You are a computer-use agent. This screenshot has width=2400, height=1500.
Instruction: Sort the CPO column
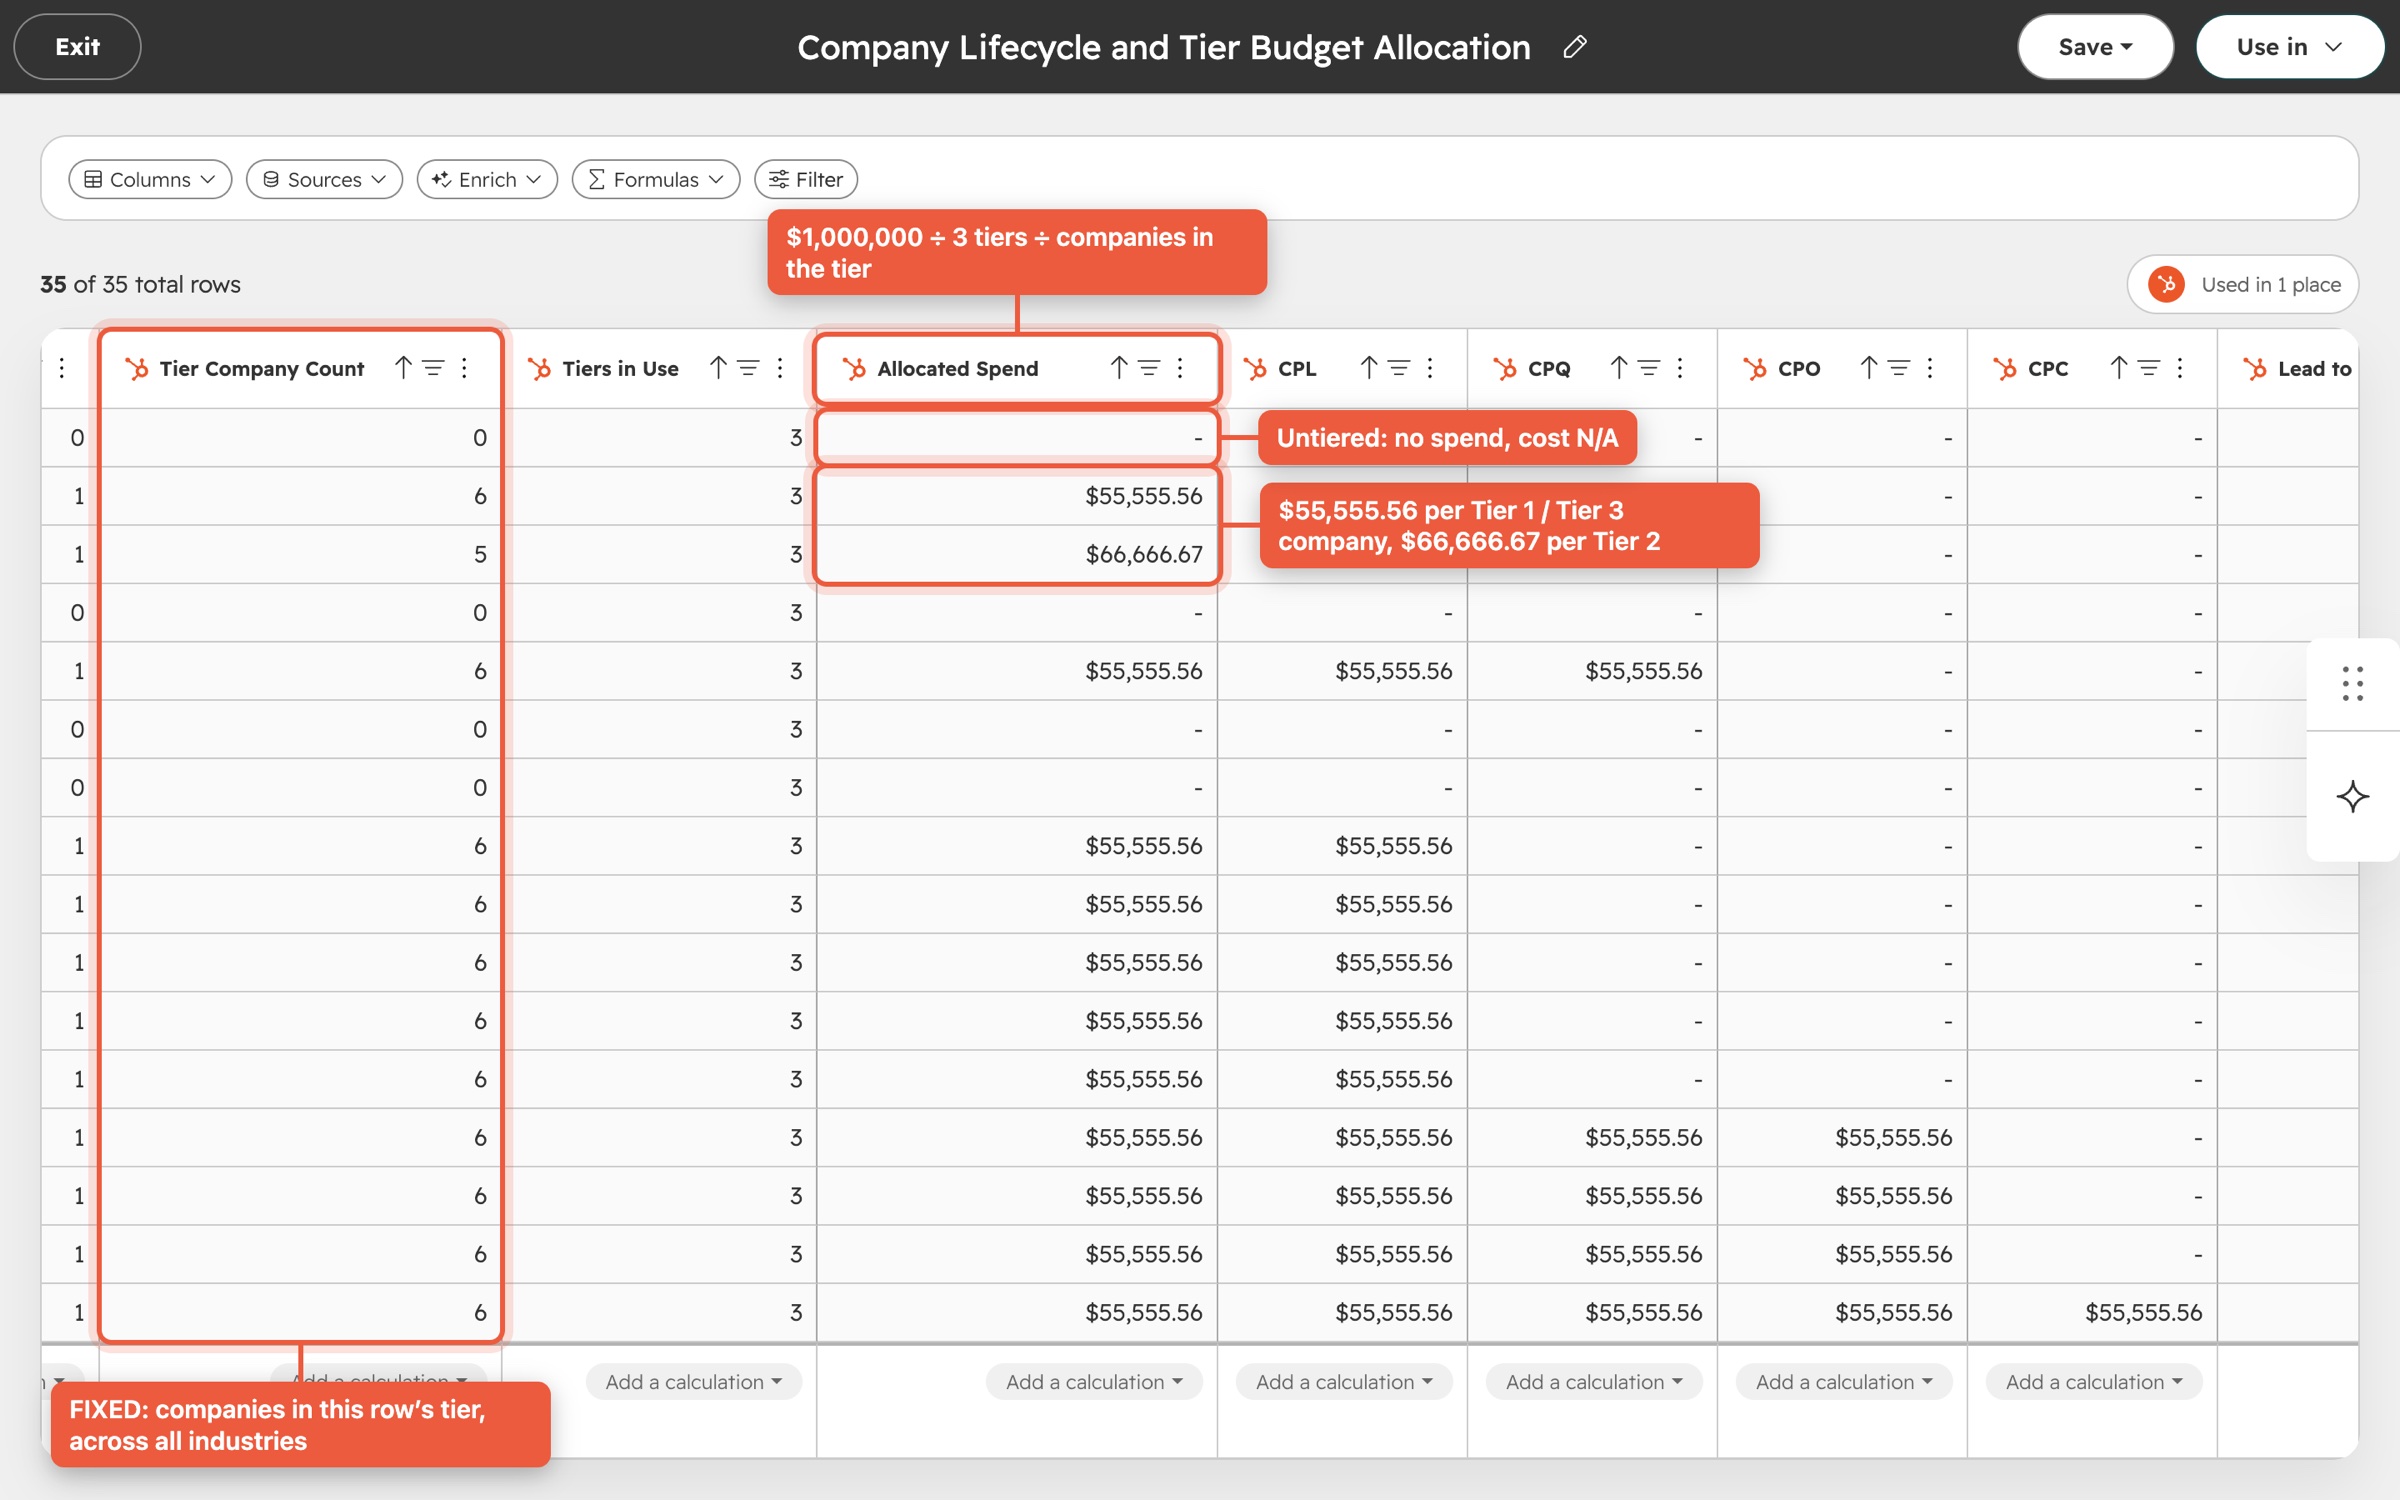[x=1869, y=368]
